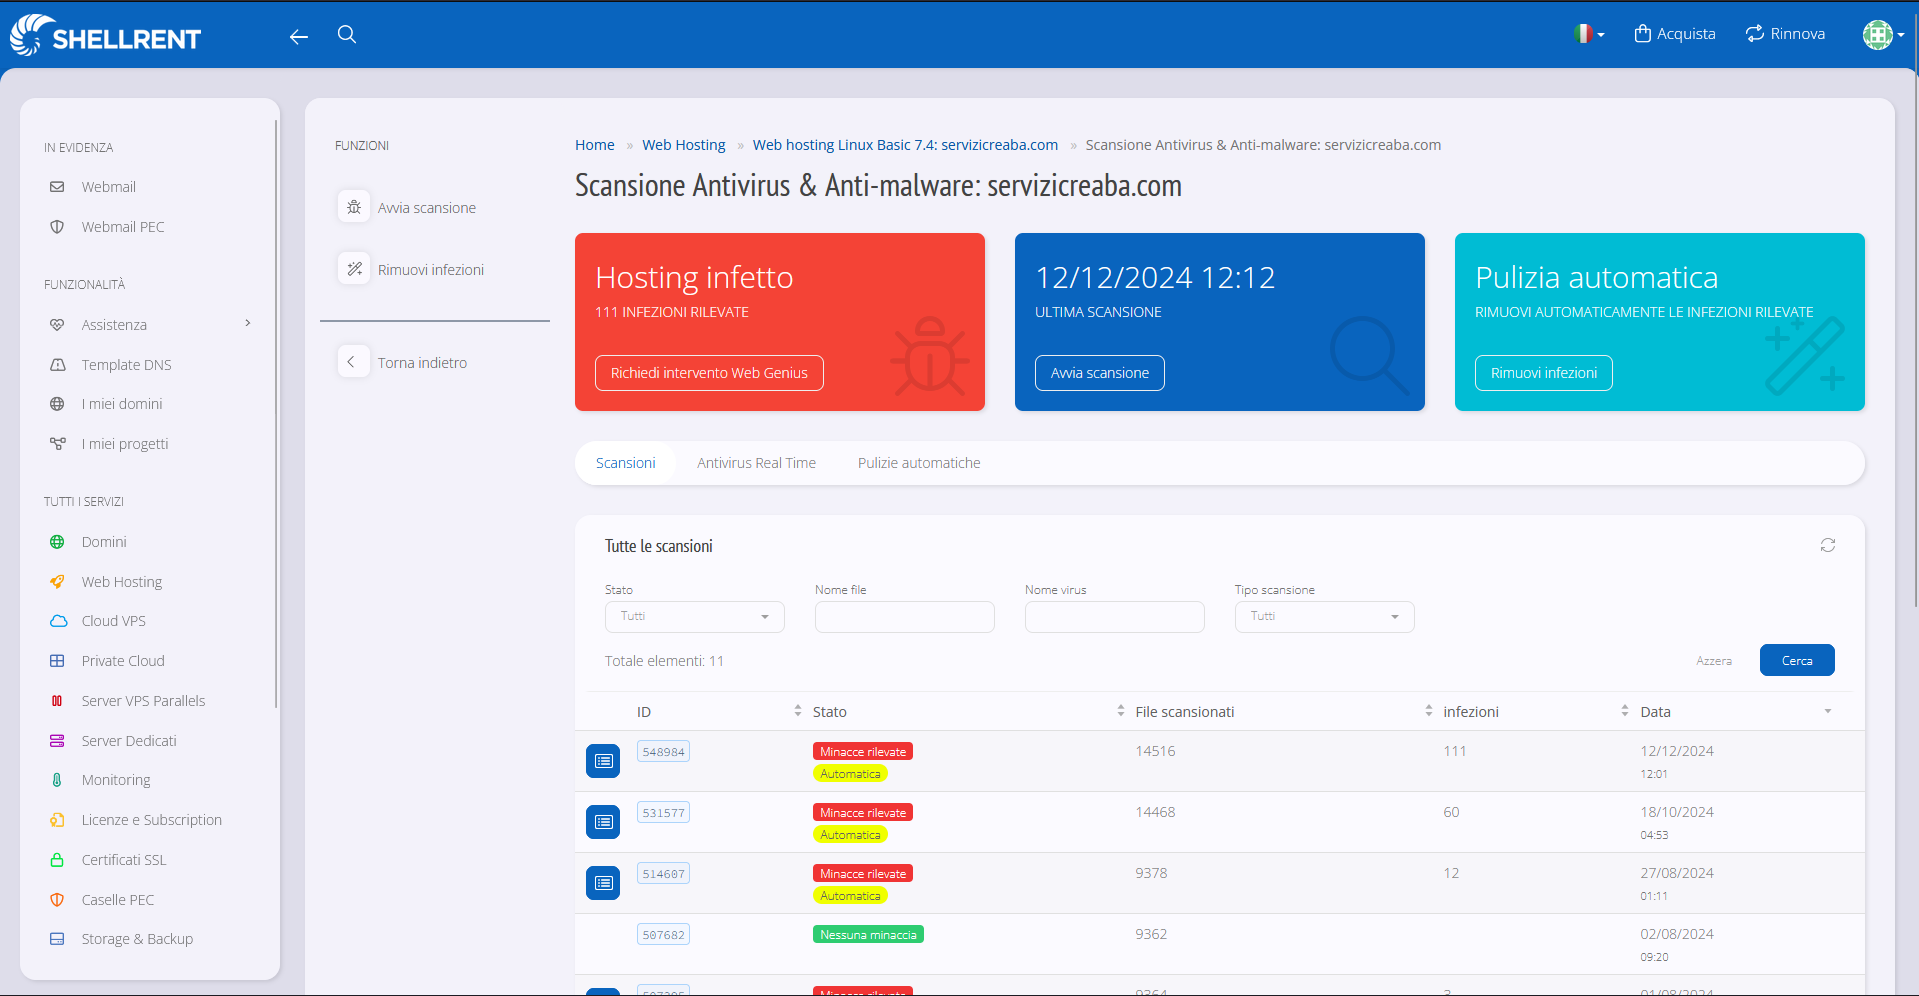Image resolution: width=1919 pixels, height=996 pixels.
Task: Click the Licenze e Subscription icon
Action: (57, 820)
